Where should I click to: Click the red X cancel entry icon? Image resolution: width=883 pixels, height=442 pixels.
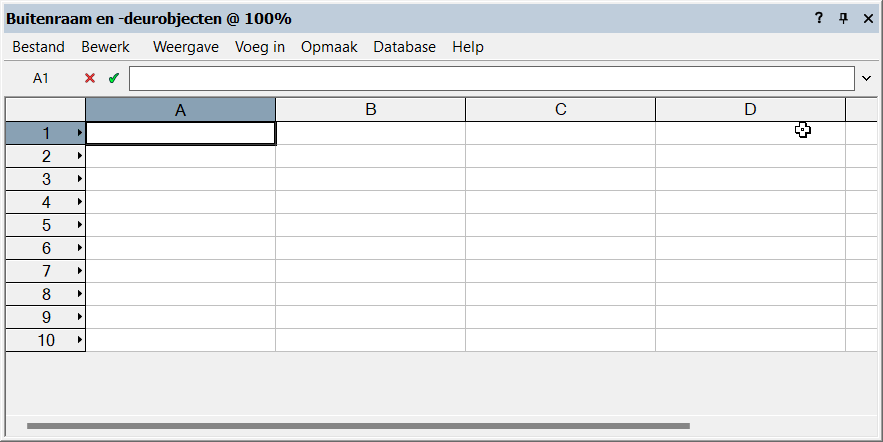(90, 78)
